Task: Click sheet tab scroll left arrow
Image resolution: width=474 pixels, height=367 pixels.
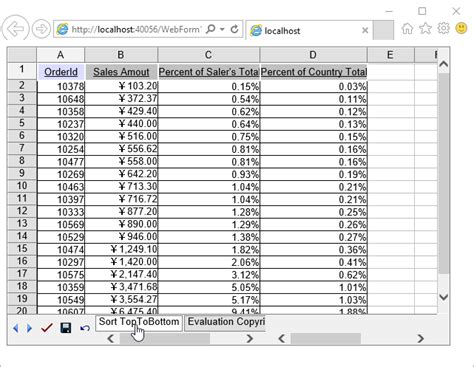Action: pyautogui.click(x=111, y=339)
